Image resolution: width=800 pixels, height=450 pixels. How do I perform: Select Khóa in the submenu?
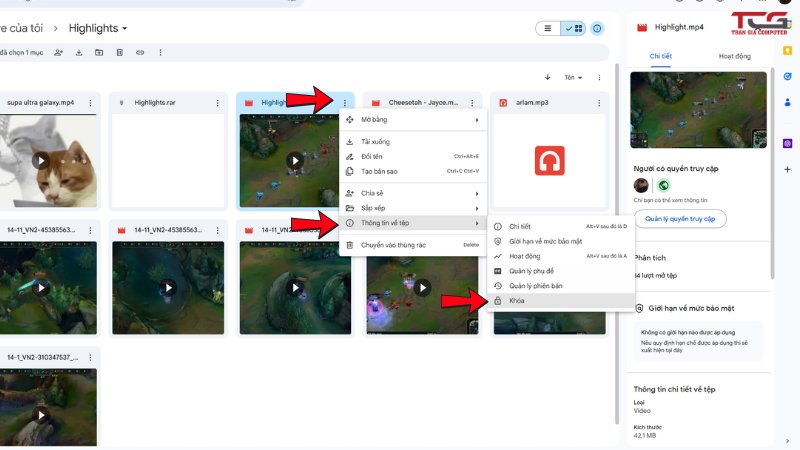561,301
